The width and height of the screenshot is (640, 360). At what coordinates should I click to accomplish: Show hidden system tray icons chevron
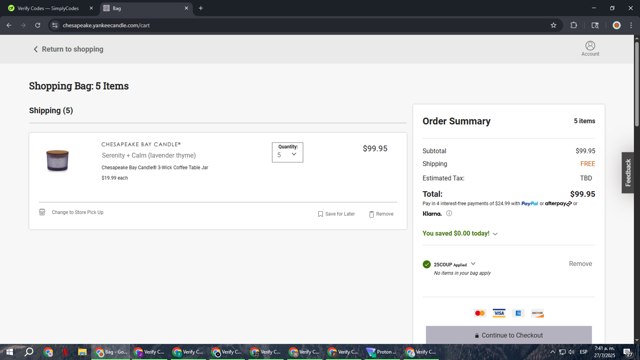pyautogui.click(x=552, y=352)
